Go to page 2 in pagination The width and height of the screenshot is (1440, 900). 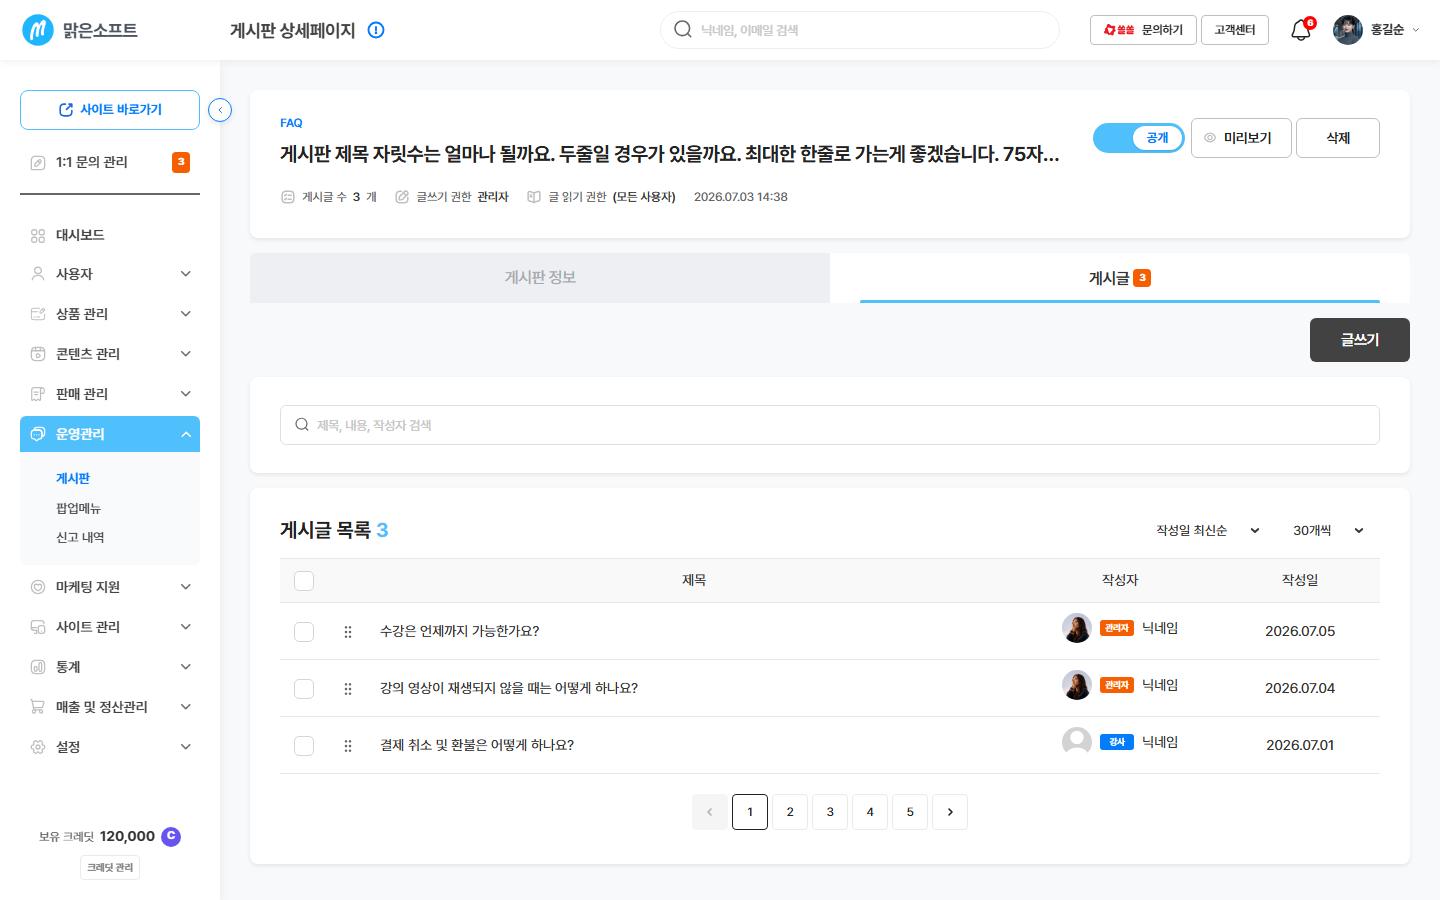click(x=790, y=812)
